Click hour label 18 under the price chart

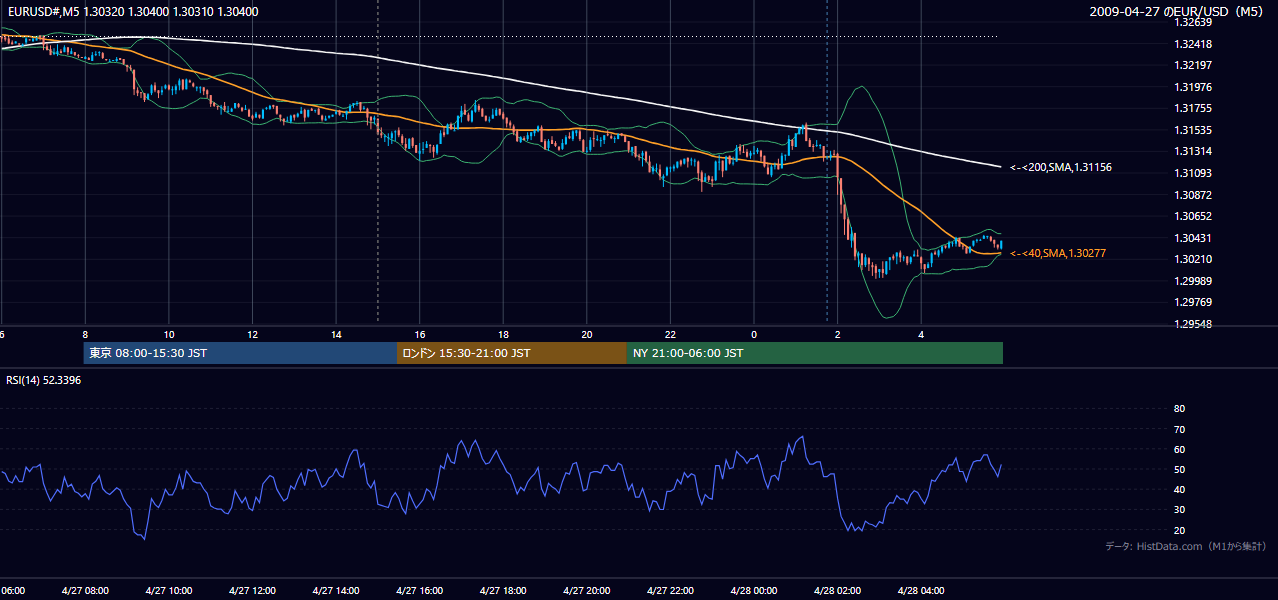[503, 335]
